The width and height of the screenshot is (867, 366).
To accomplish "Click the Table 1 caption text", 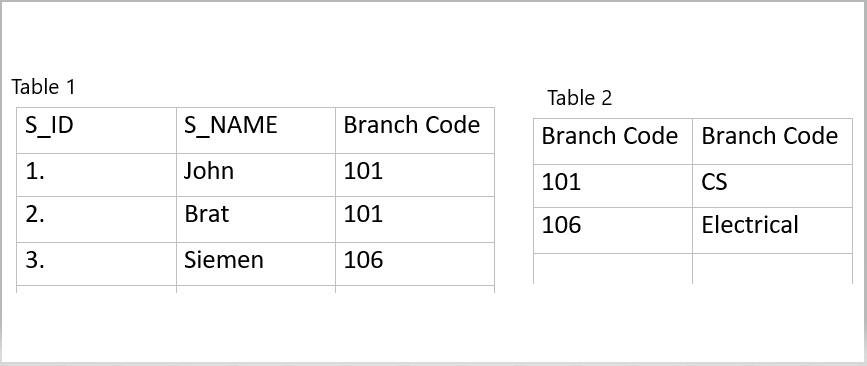I will coord(43,87).
